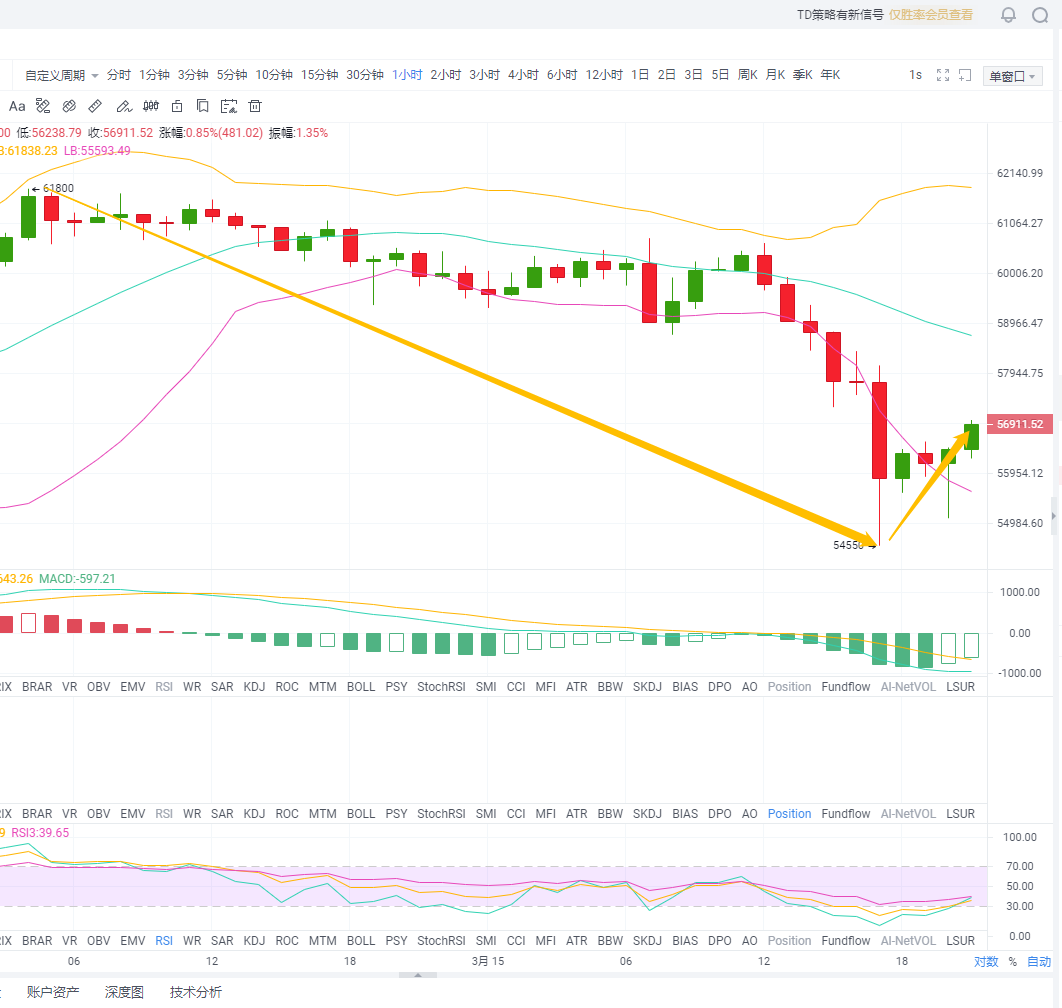Open the search magnifier icon
1062x1008 pixels.
click(x=1040, y=15)
